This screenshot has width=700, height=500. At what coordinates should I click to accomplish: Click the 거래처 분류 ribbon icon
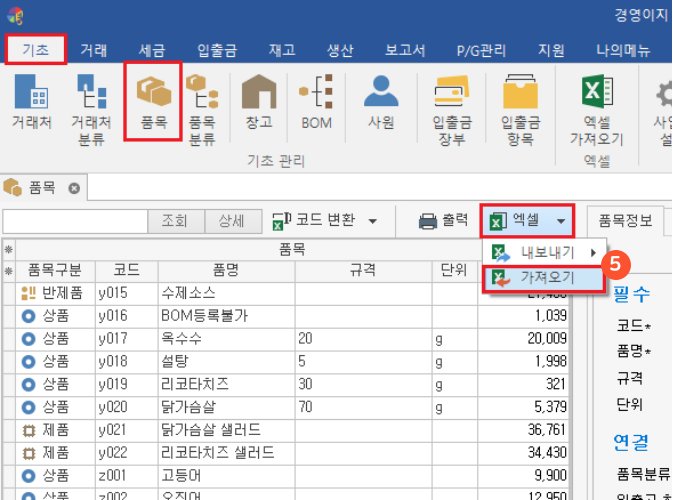[x=91, y=108]
